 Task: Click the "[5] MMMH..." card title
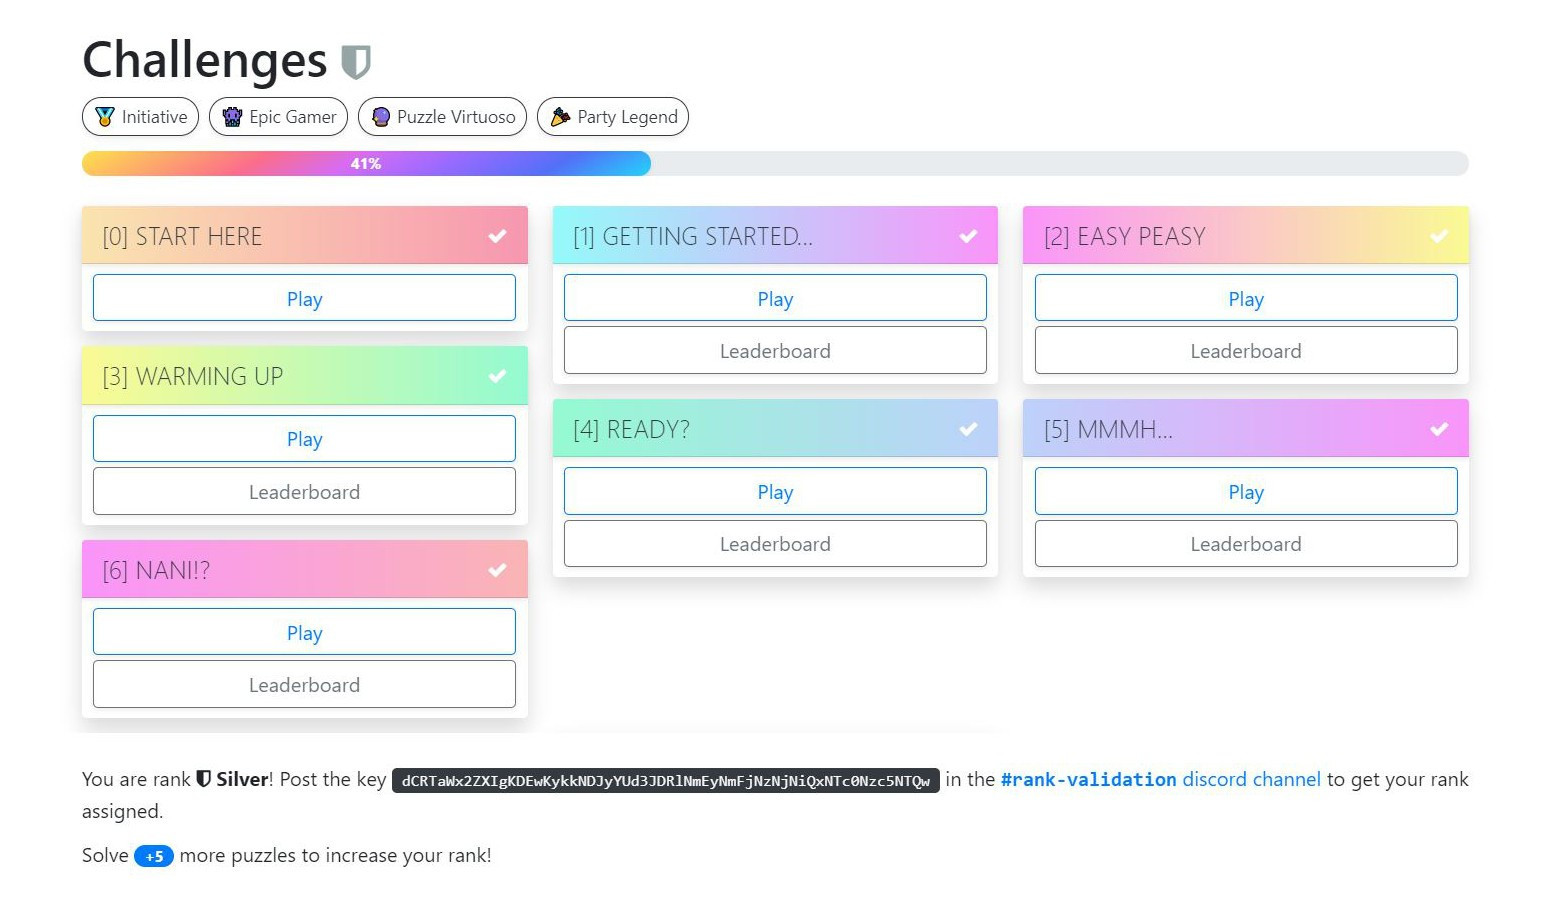point(1109,429)
